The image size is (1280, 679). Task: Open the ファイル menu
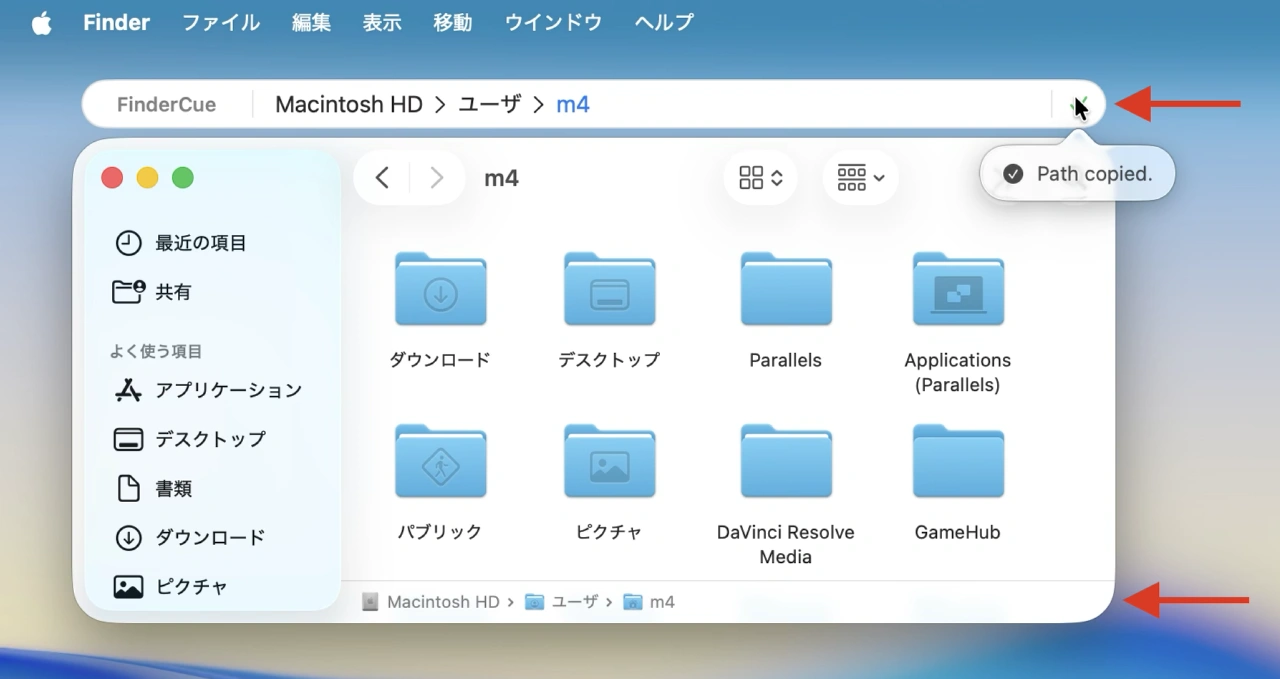221,23
